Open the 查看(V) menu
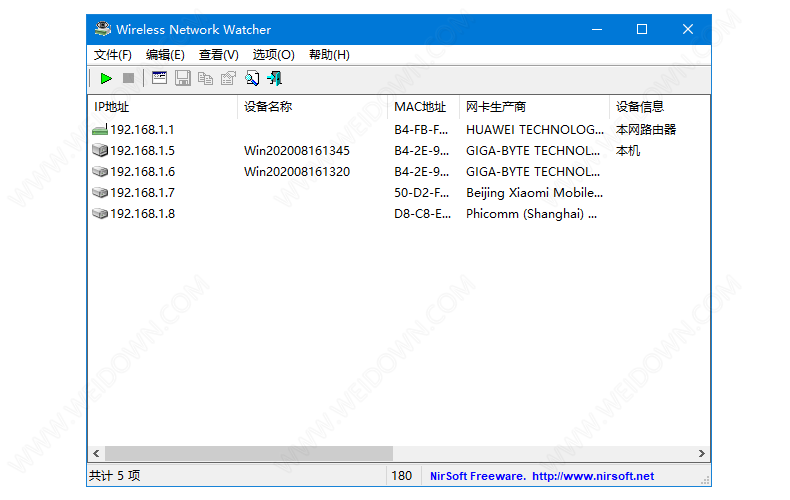The width and height of the screenshot is (790, 500). [x=218, y=55]
